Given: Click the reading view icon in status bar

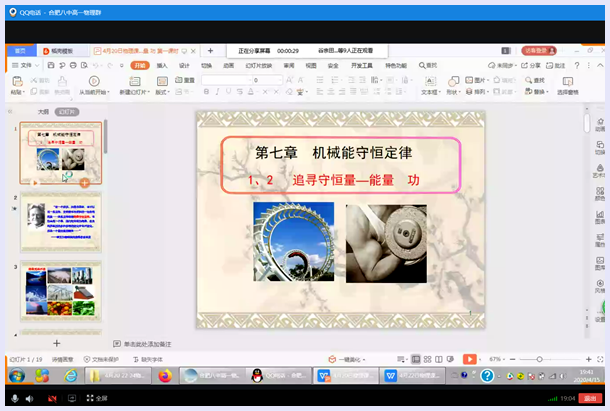Looking at the screenshot, I should coord(438,359).
